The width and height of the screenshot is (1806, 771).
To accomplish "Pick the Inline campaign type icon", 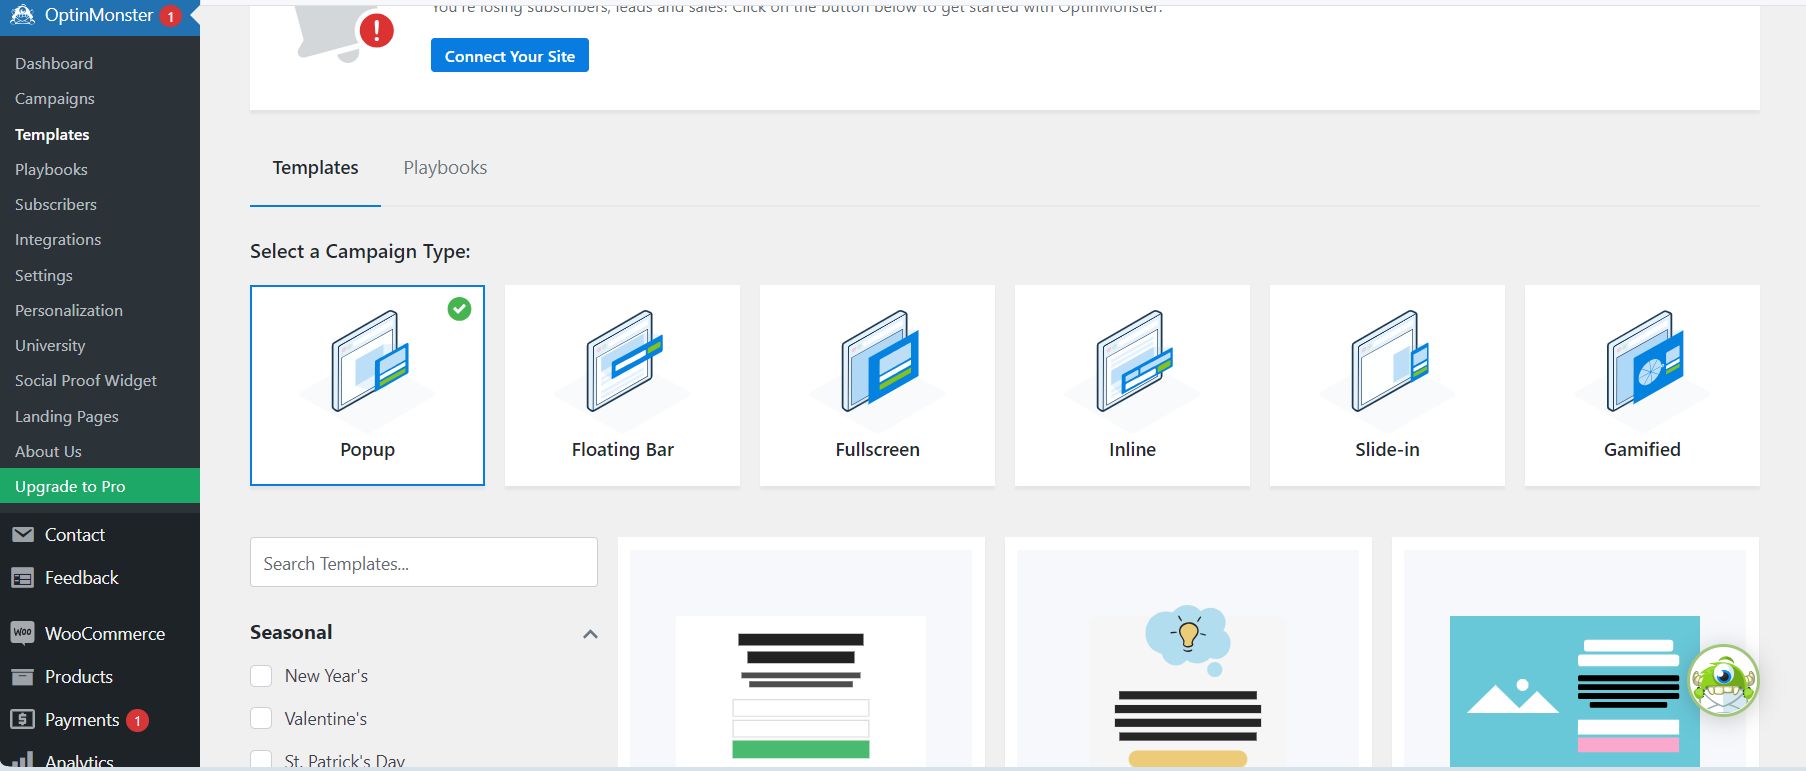I will tap(1132, 361).
